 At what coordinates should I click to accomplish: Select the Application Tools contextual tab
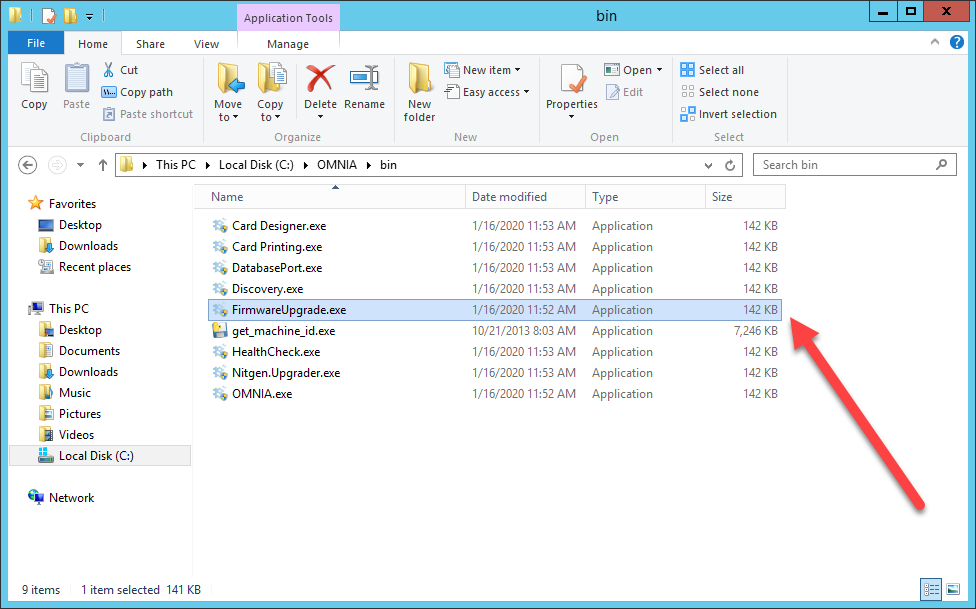point(288,17)
